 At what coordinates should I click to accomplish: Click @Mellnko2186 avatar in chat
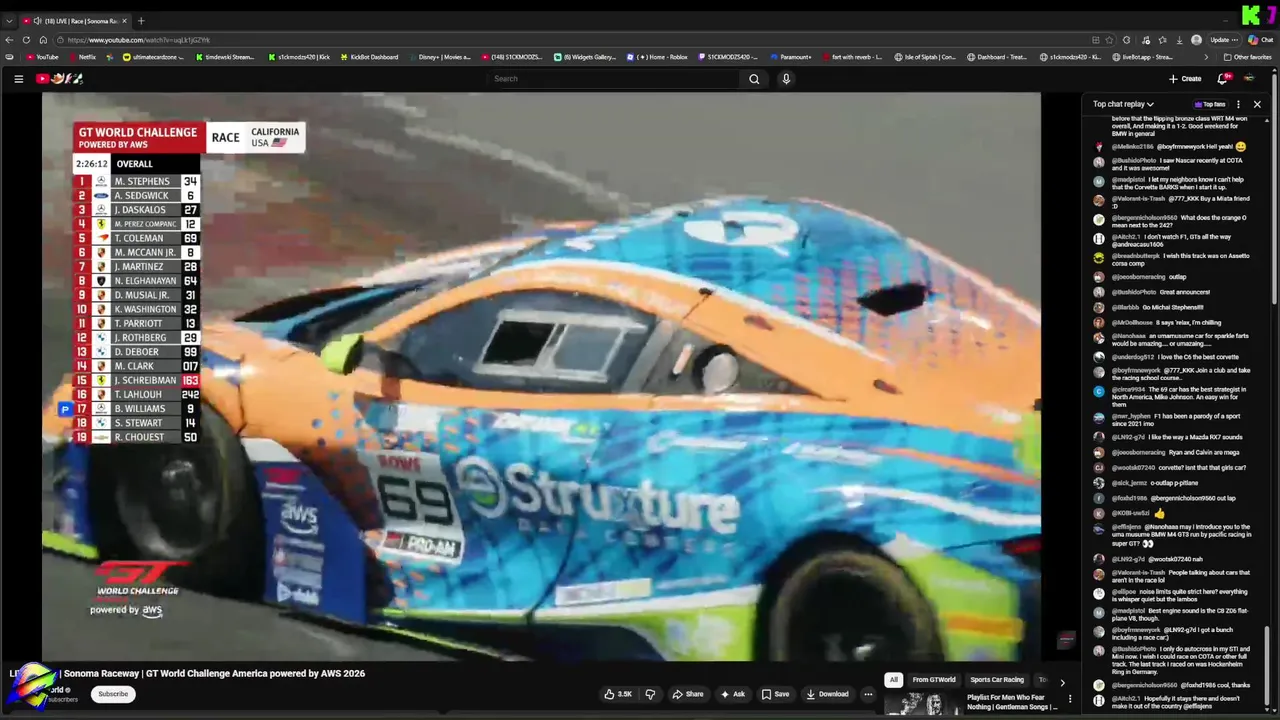tap(1099, 147)
